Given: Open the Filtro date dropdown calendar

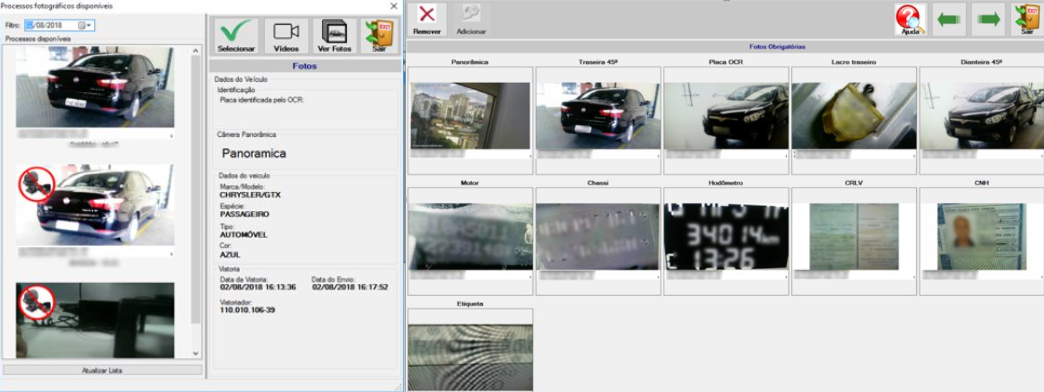Looking at the screenshot, I should (x=85, y=25).
